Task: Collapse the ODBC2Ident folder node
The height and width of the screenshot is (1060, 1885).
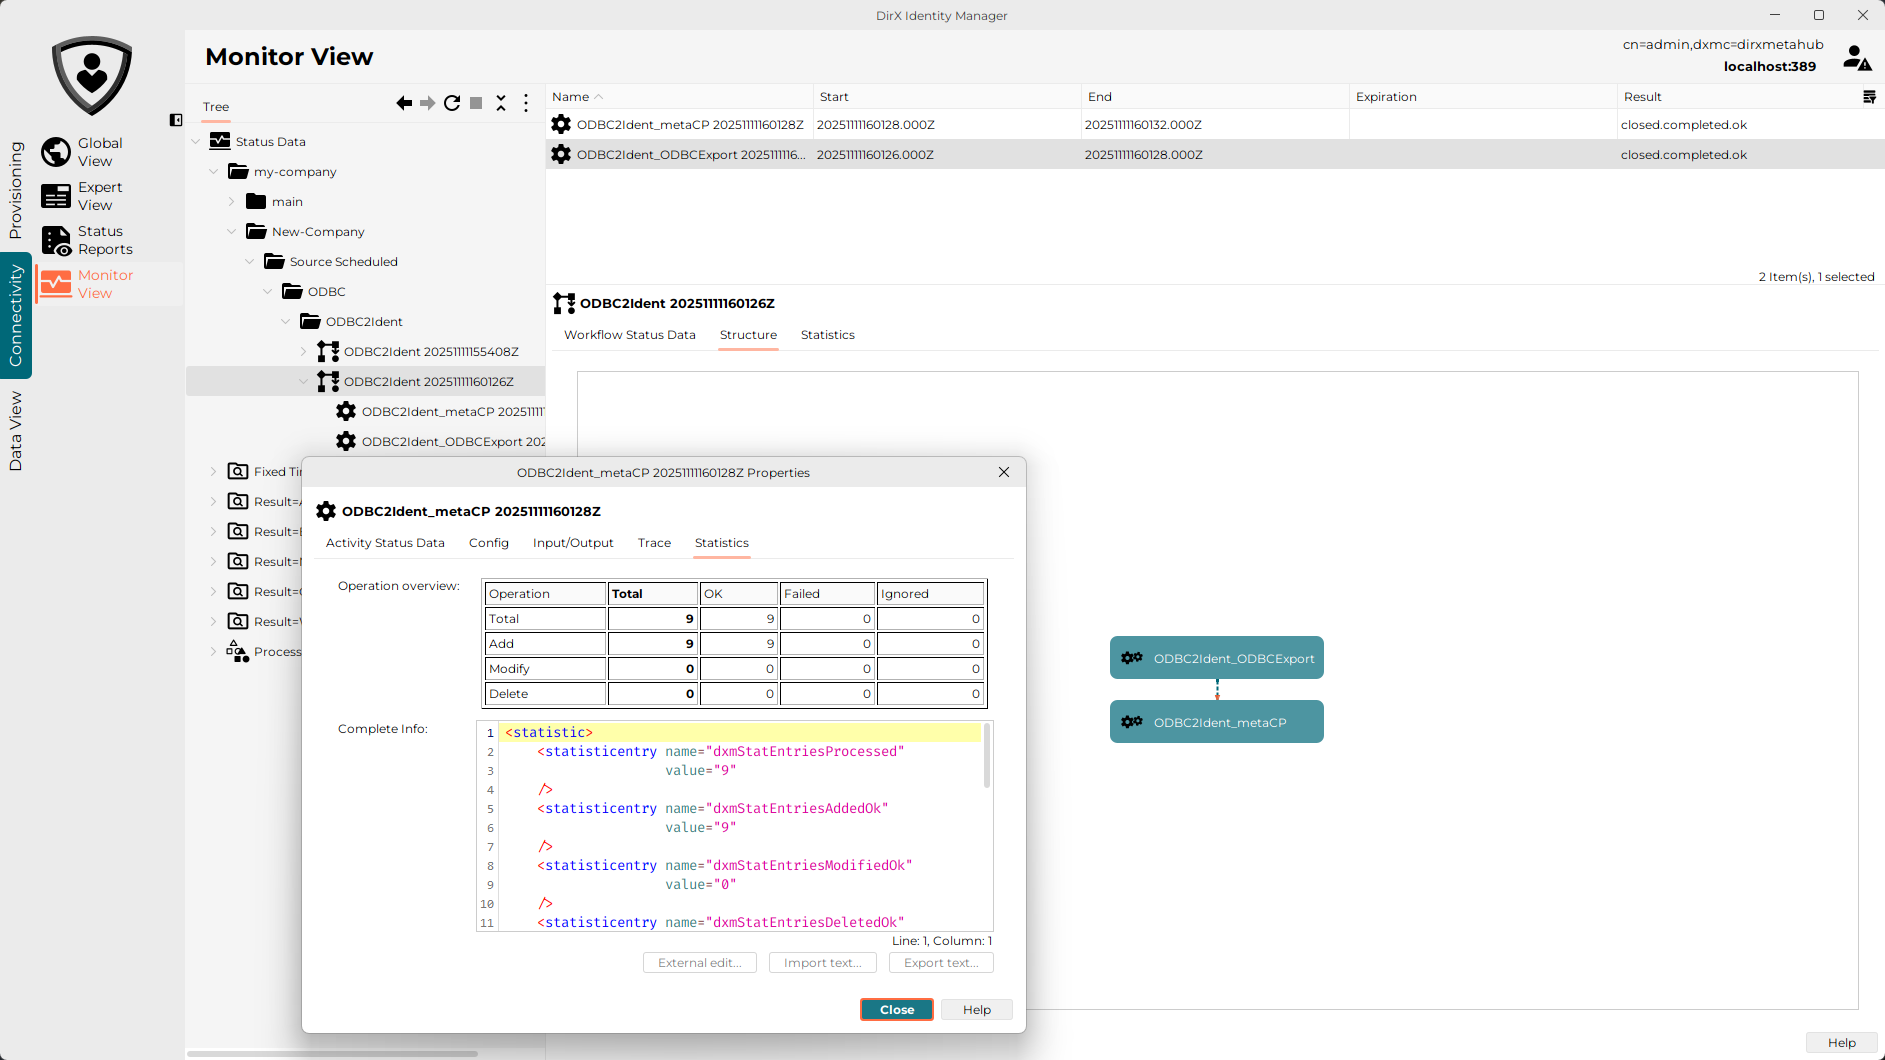Action: 286,321
